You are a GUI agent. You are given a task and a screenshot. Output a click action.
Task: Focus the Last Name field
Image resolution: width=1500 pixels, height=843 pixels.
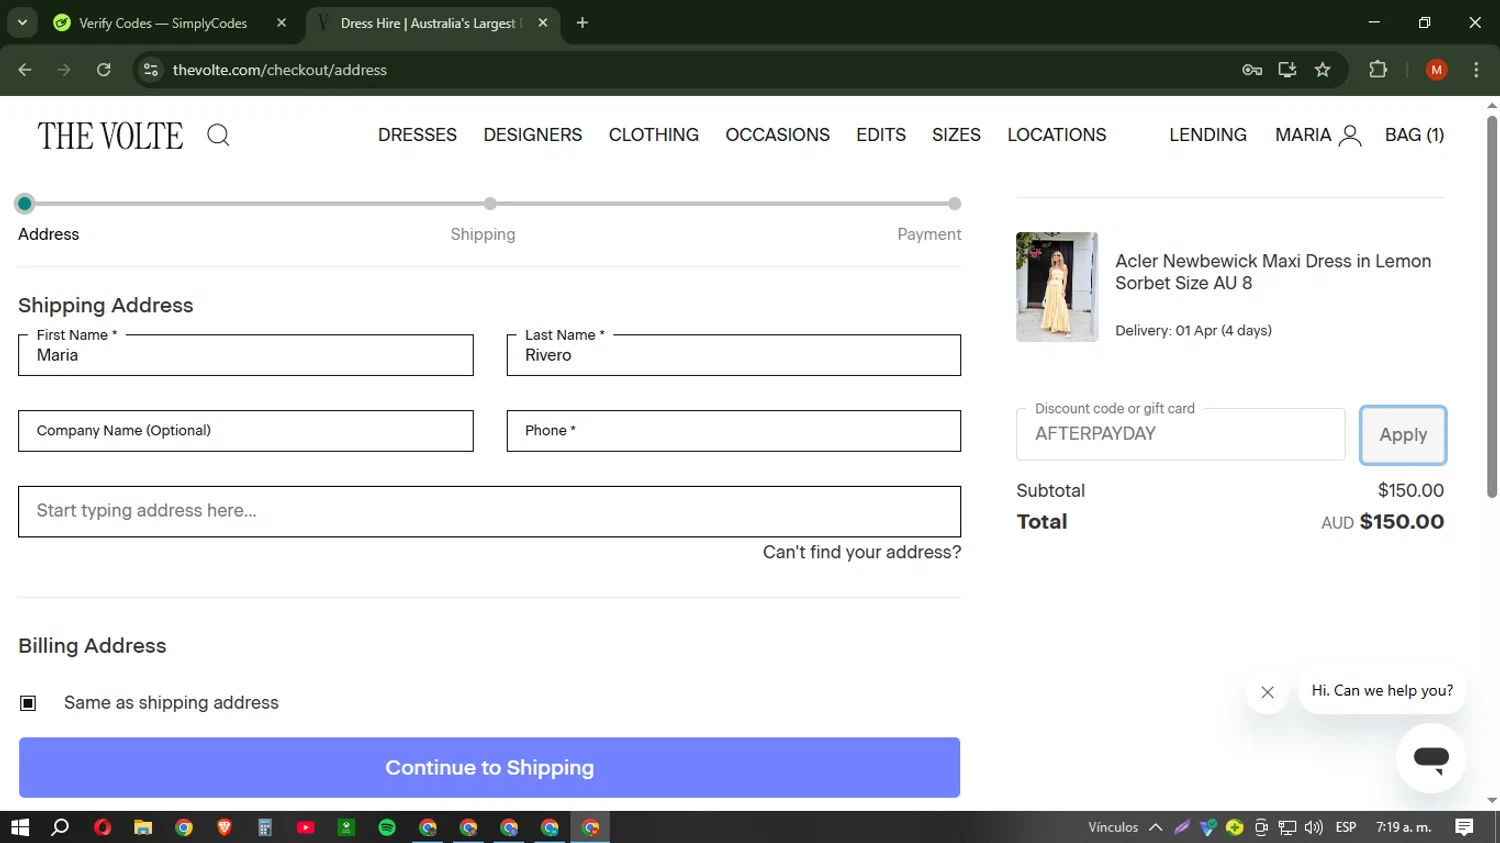click(733, 355)
